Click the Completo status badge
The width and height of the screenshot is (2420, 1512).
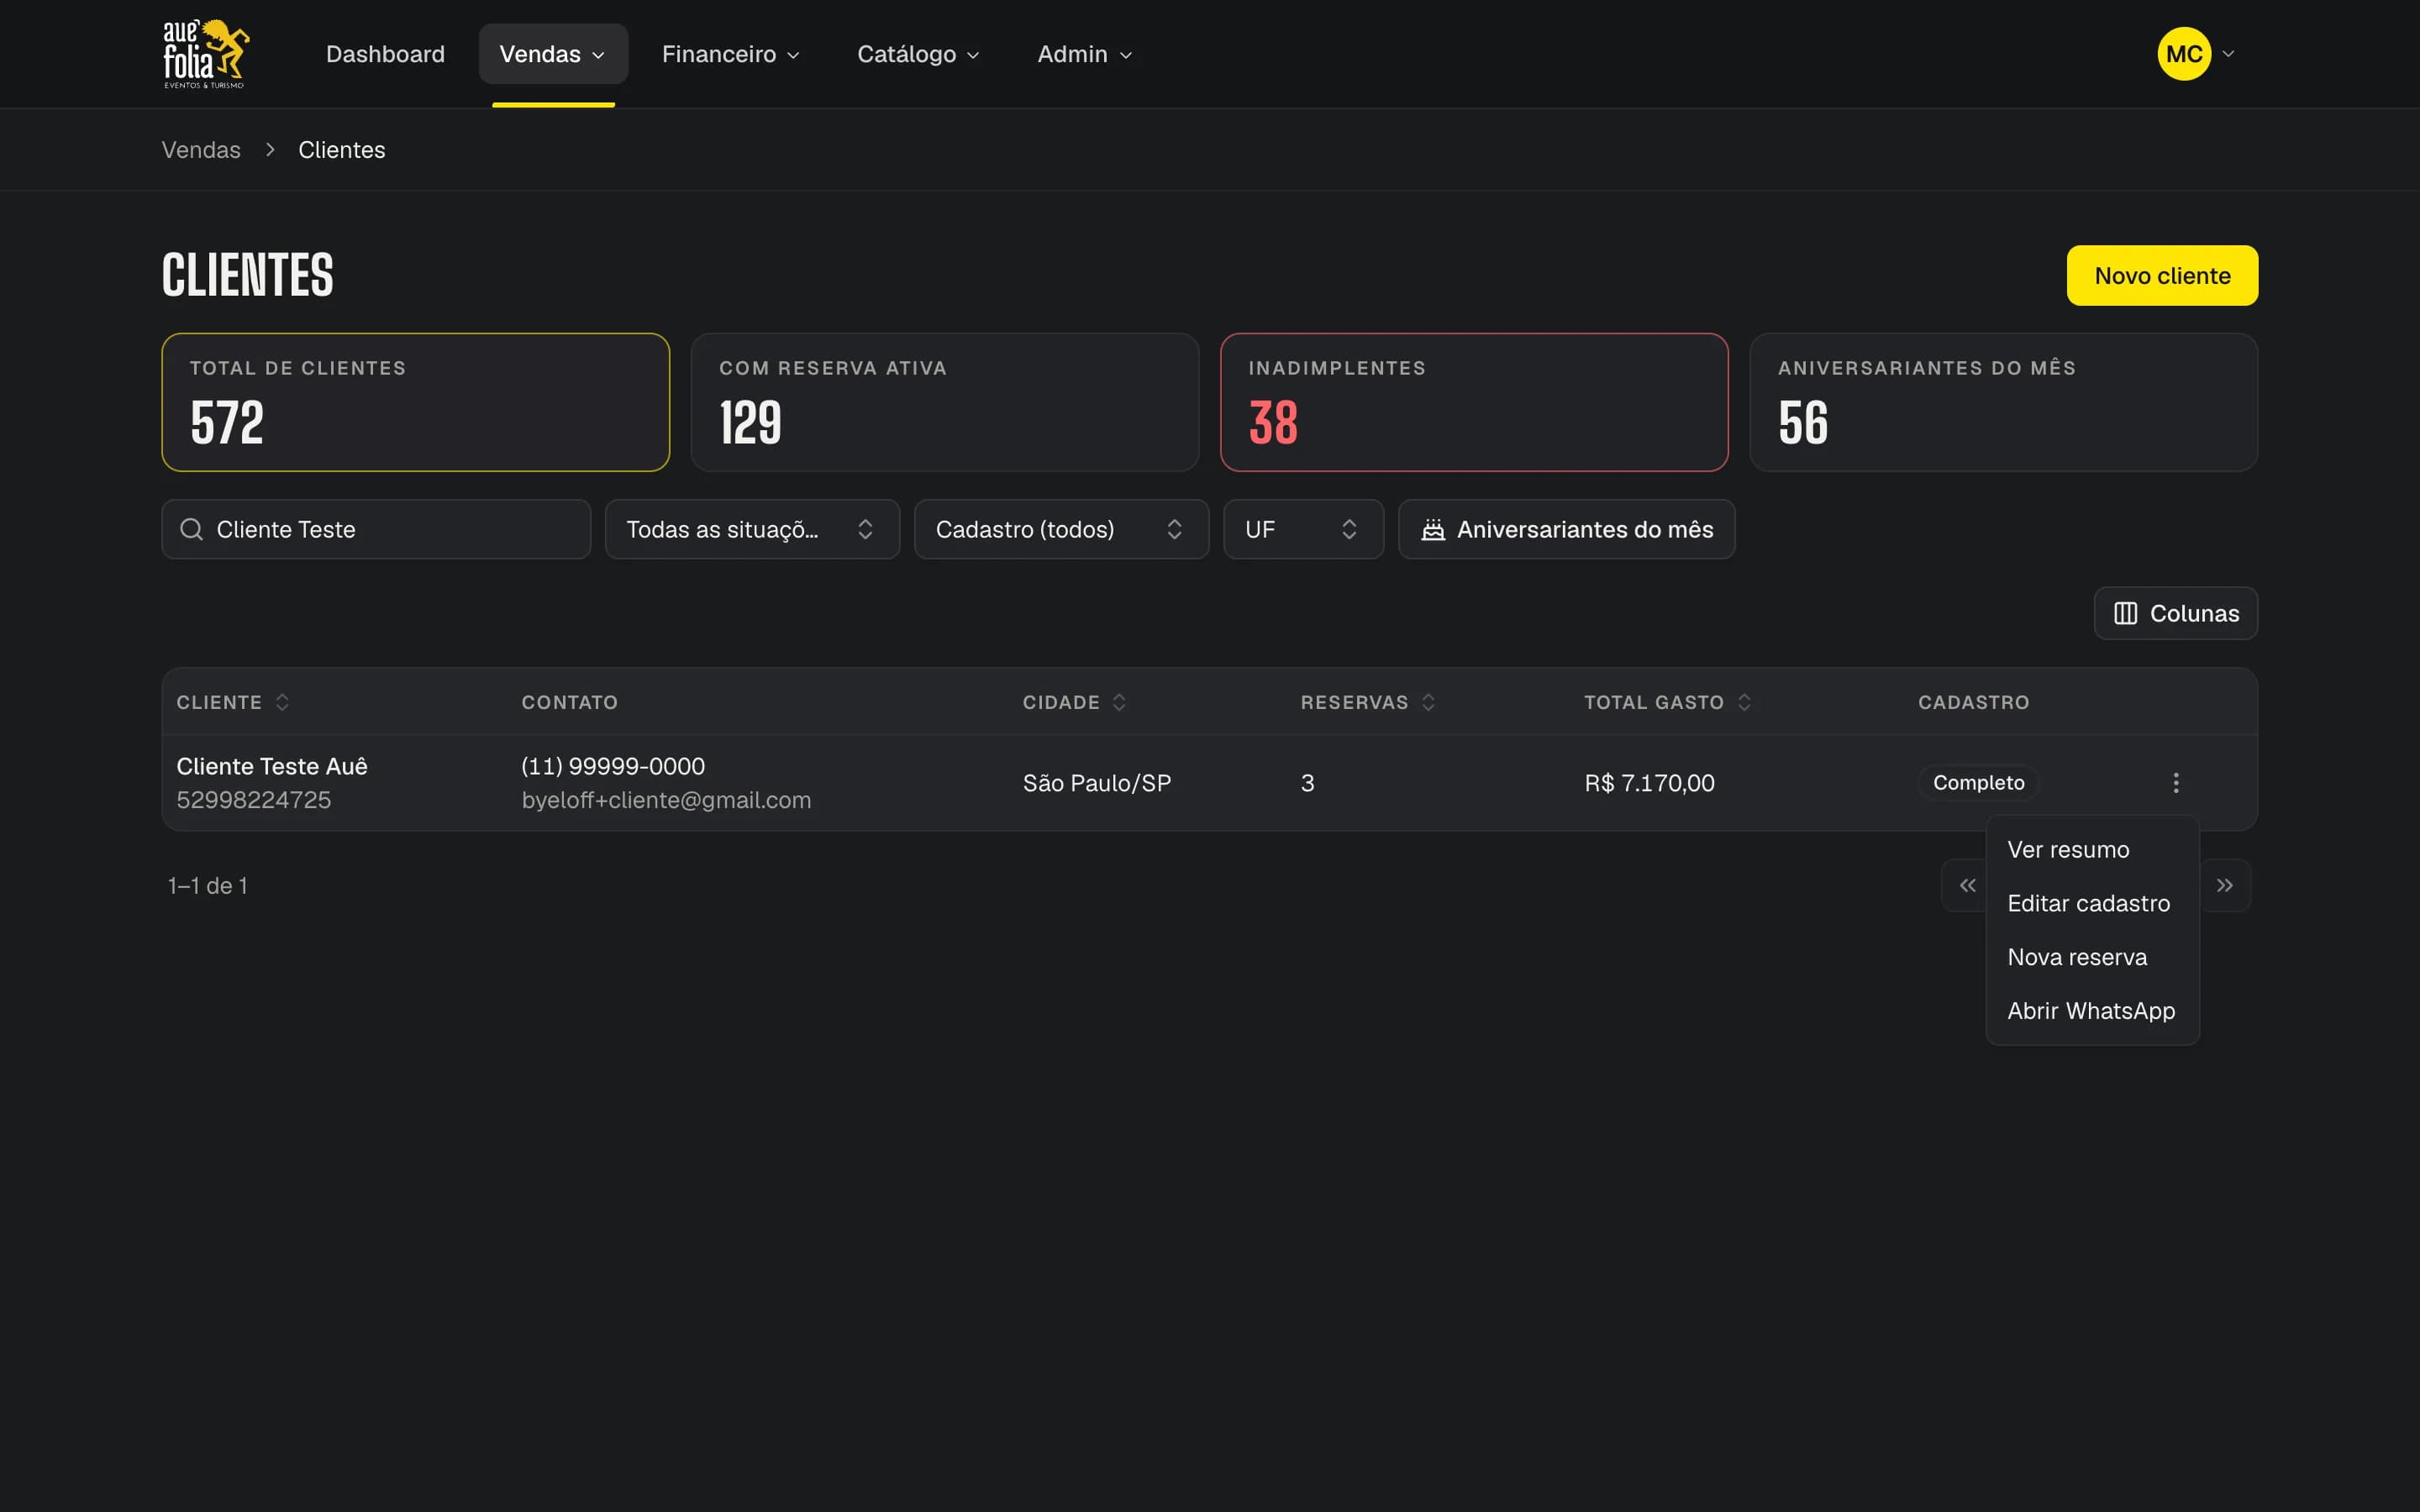1978,783
